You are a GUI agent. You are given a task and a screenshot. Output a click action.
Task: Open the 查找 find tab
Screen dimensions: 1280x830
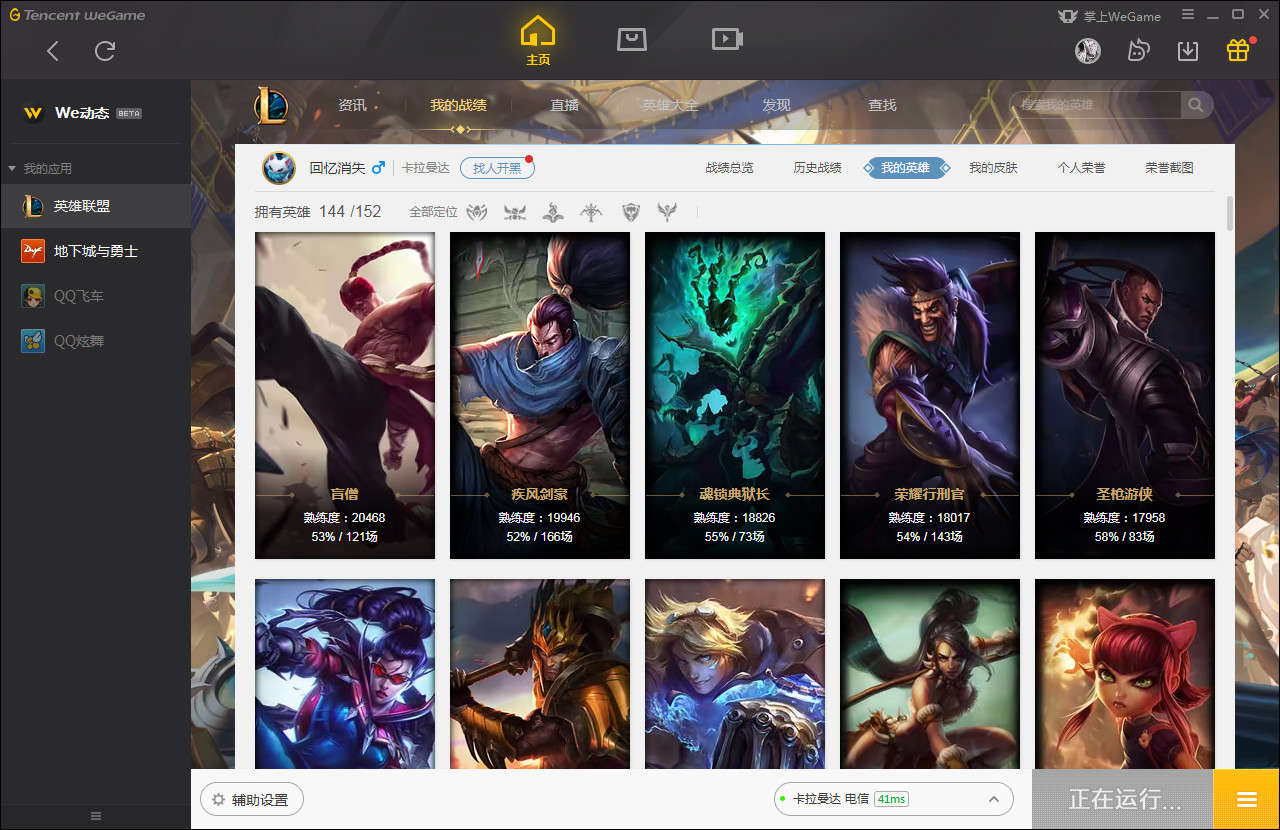(x=882, y=105)
